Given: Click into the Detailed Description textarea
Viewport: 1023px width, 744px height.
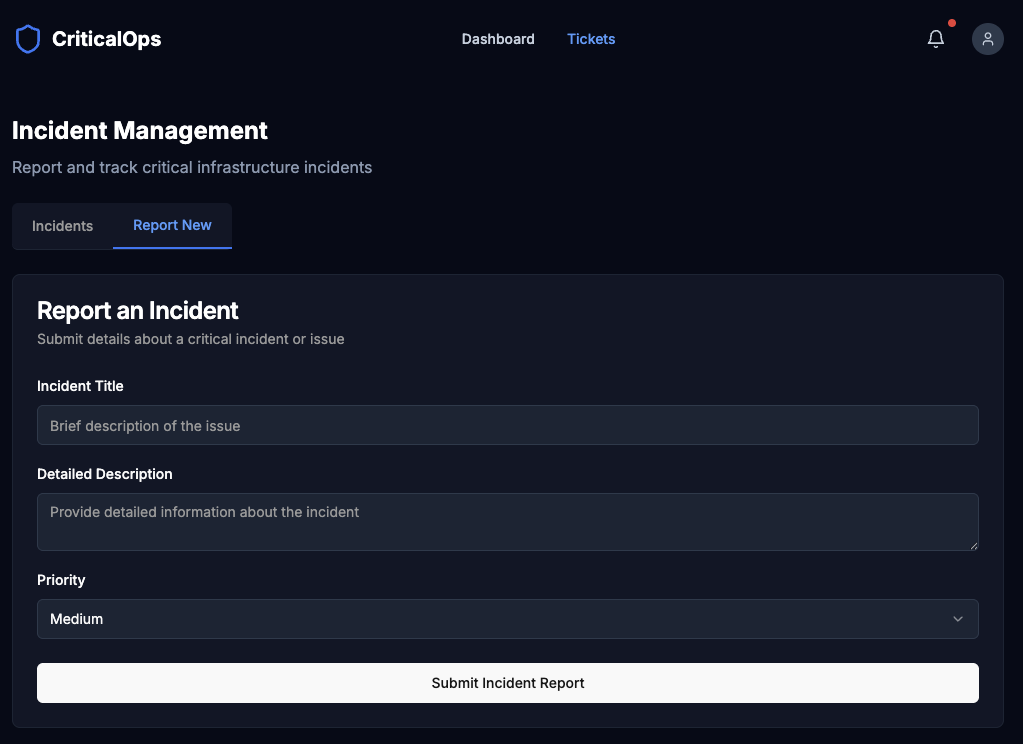Looking at the screenshot, I should coord(508,522).
